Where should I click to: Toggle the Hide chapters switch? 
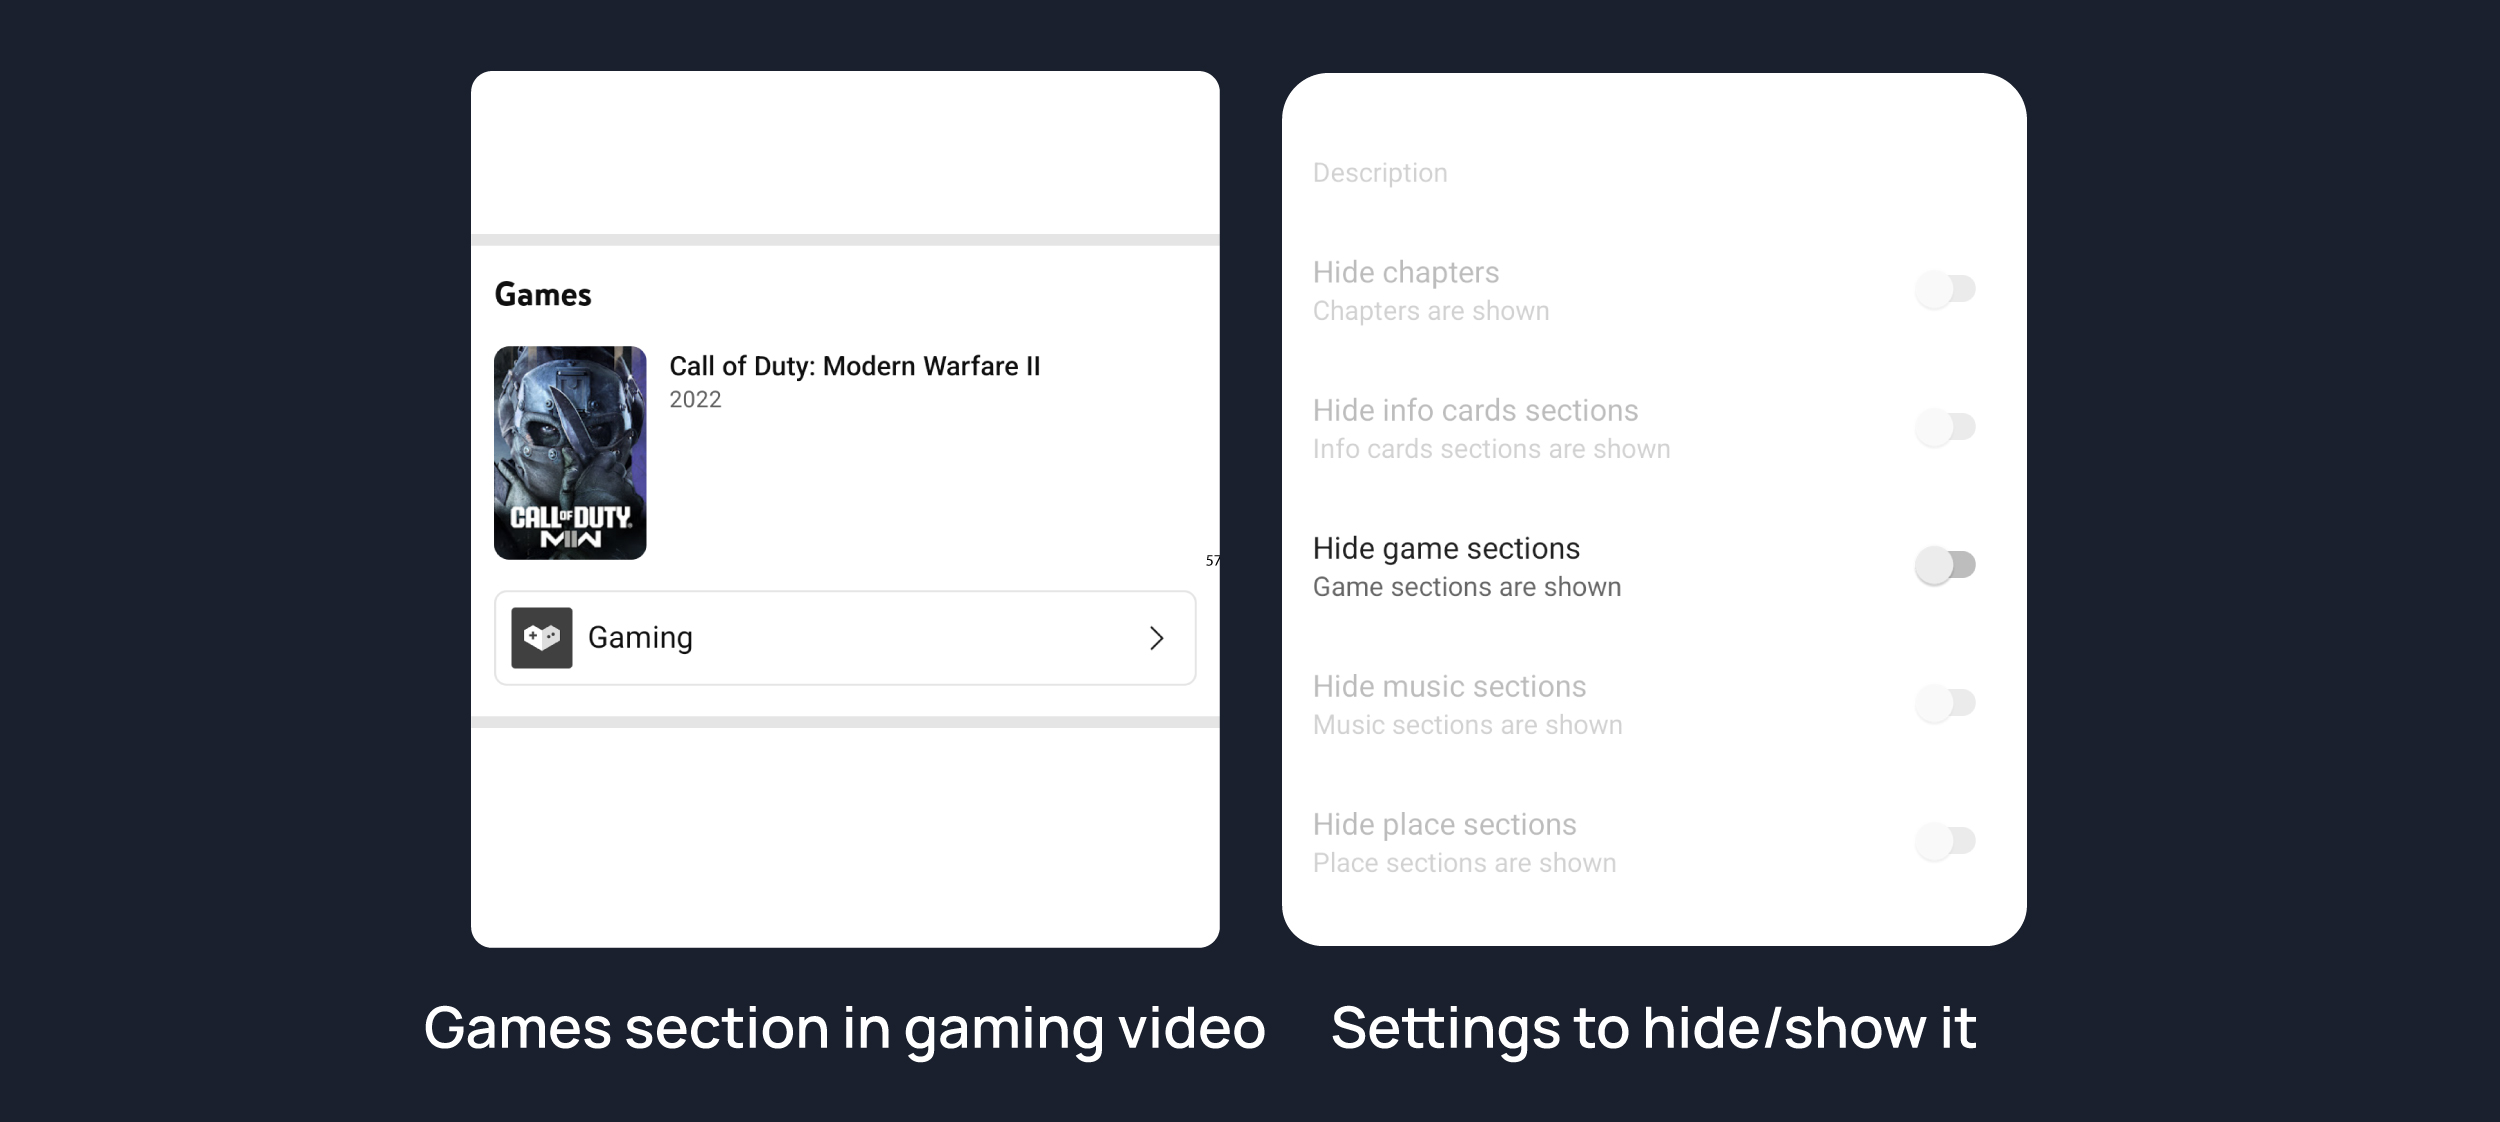tap(1945, 289)
